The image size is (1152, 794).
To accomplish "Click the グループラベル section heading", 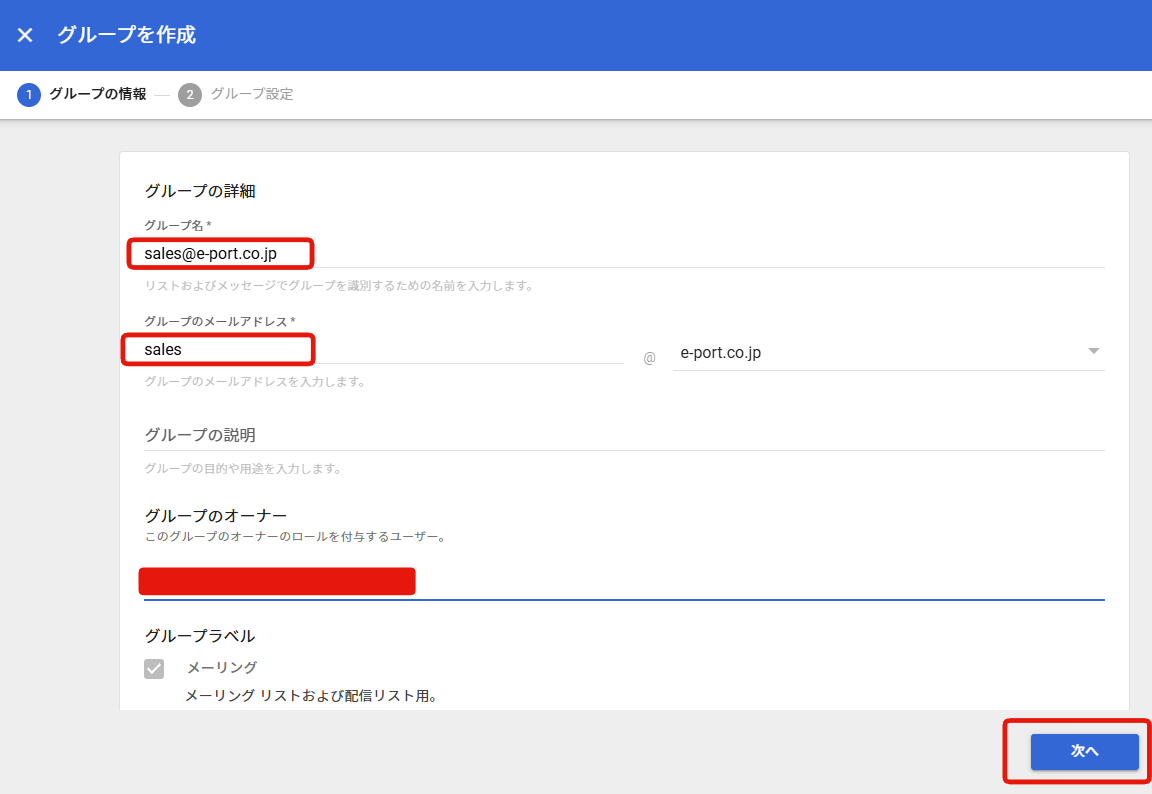I will pos(200,636).
